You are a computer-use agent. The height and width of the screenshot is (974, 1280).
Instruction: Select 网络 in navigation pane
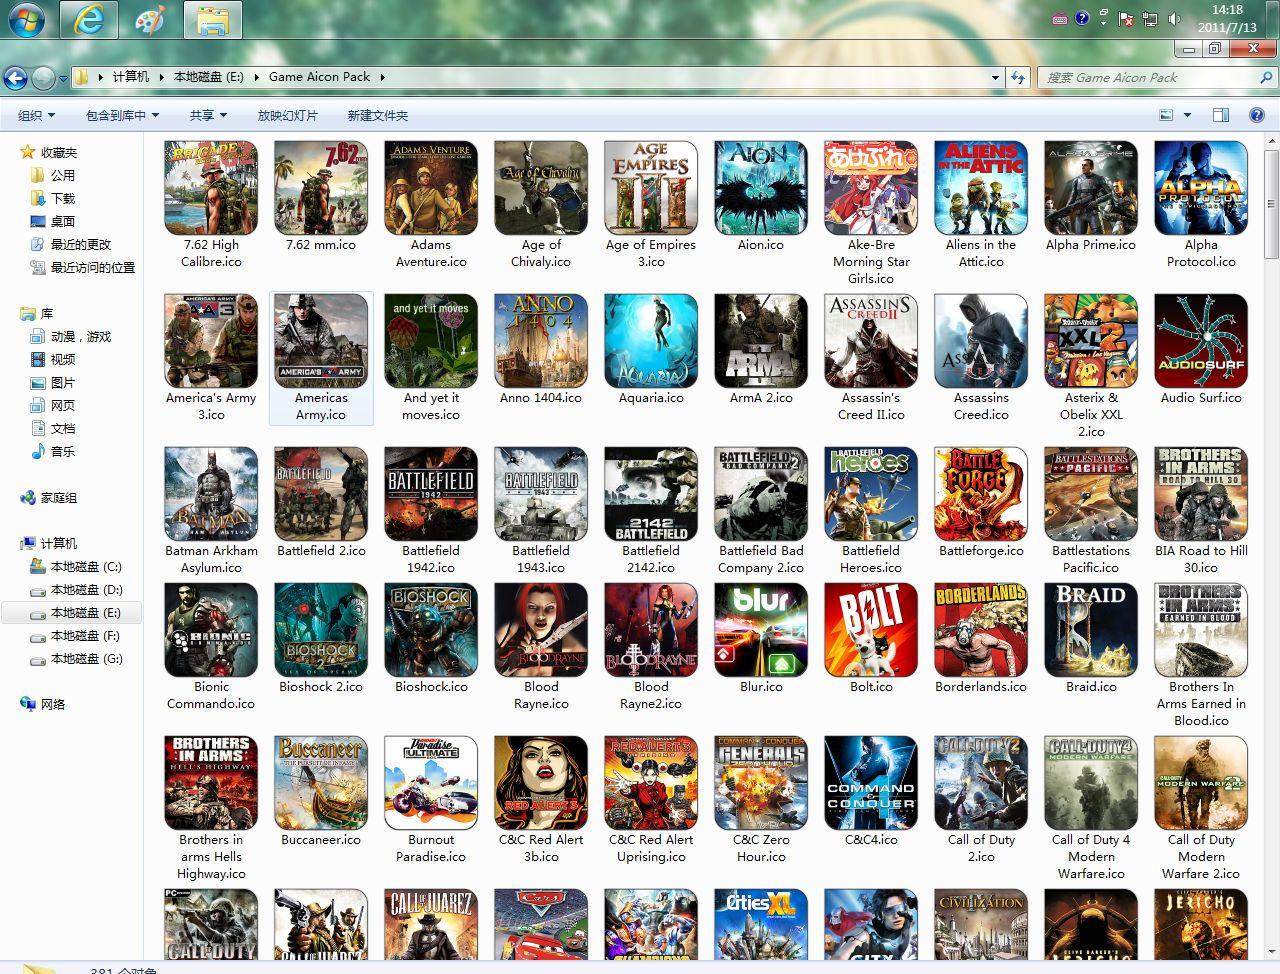[x=52, y=705]
